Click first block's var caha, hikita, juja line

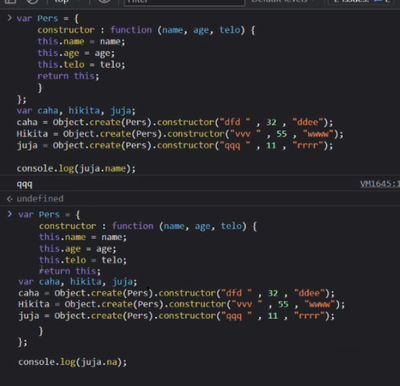[76, 110]
